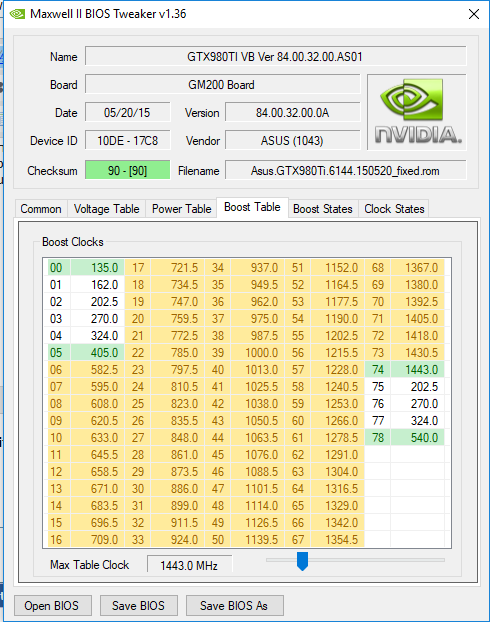Select boost clock cell 924.0
The width and height of the screenshot is (490, 622).
tap(178, 539)
